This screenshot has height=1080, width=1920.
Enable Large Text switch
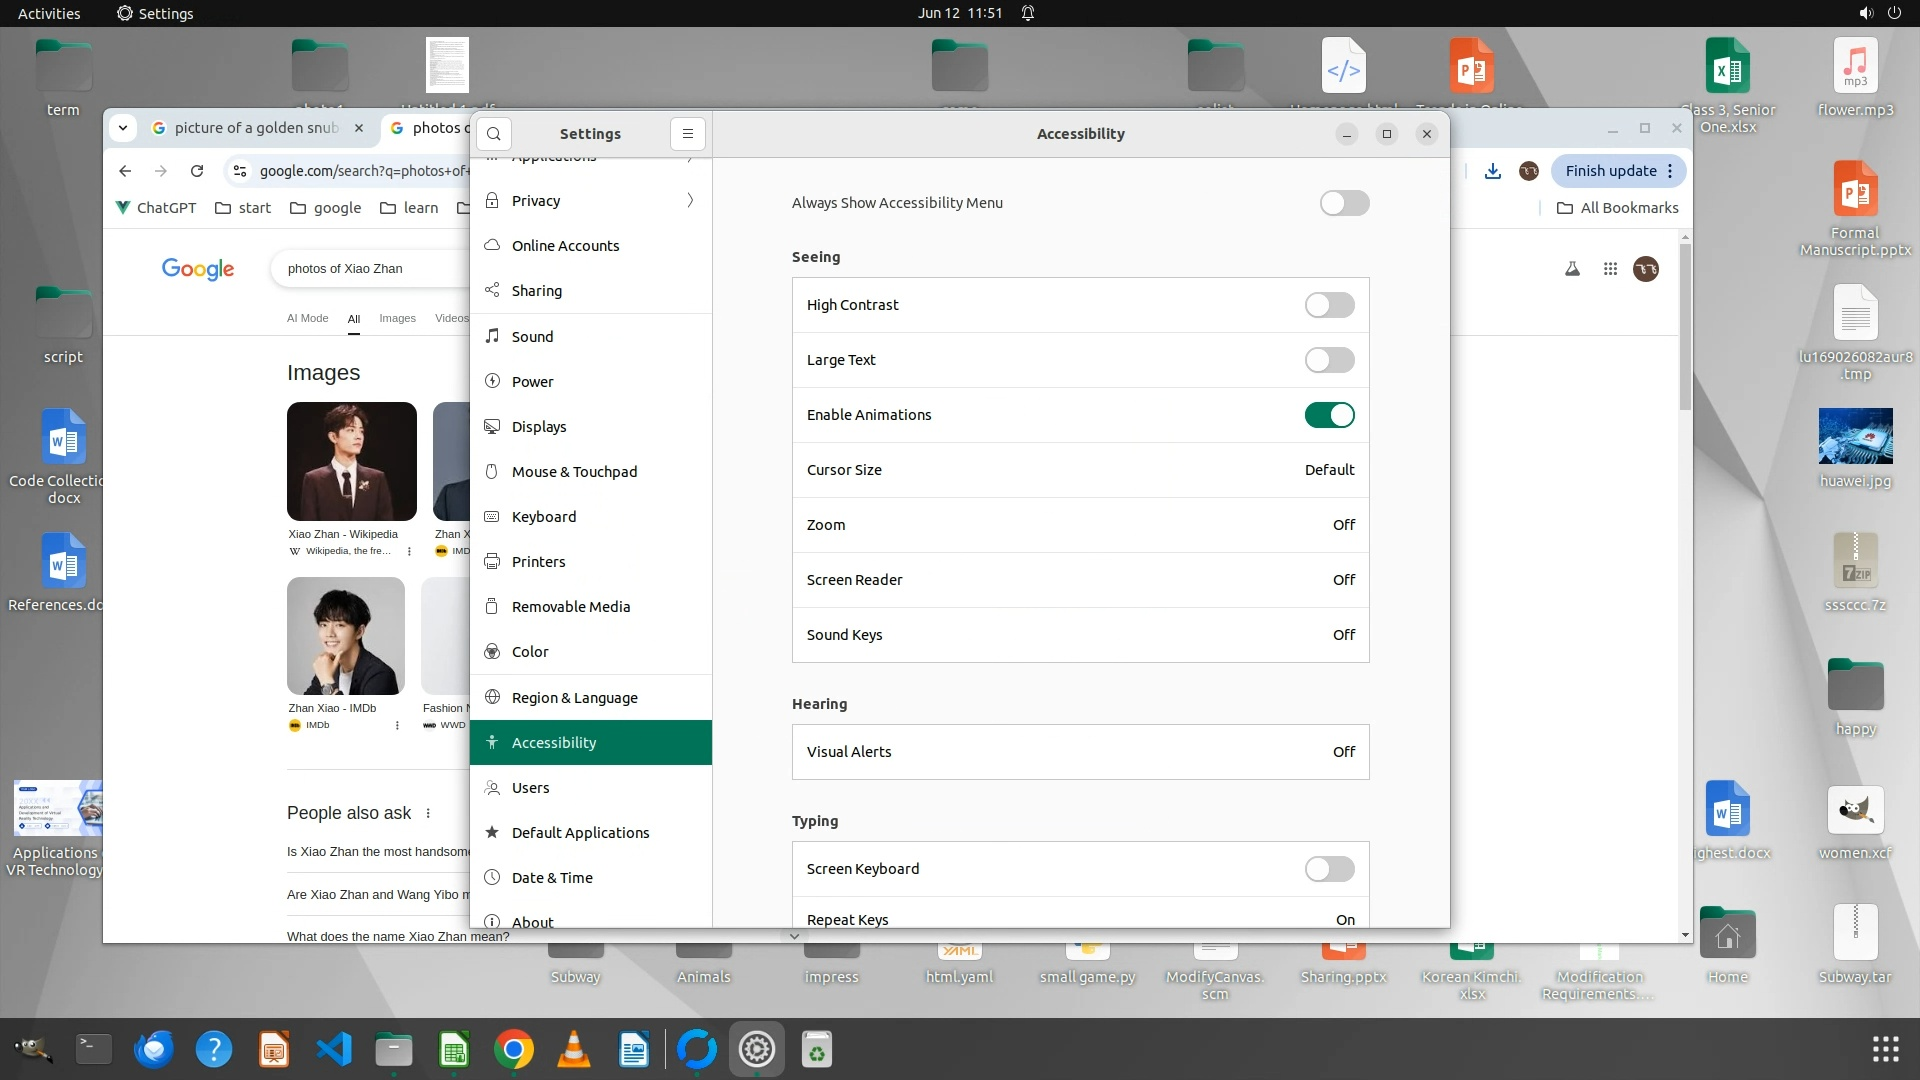1329,360
